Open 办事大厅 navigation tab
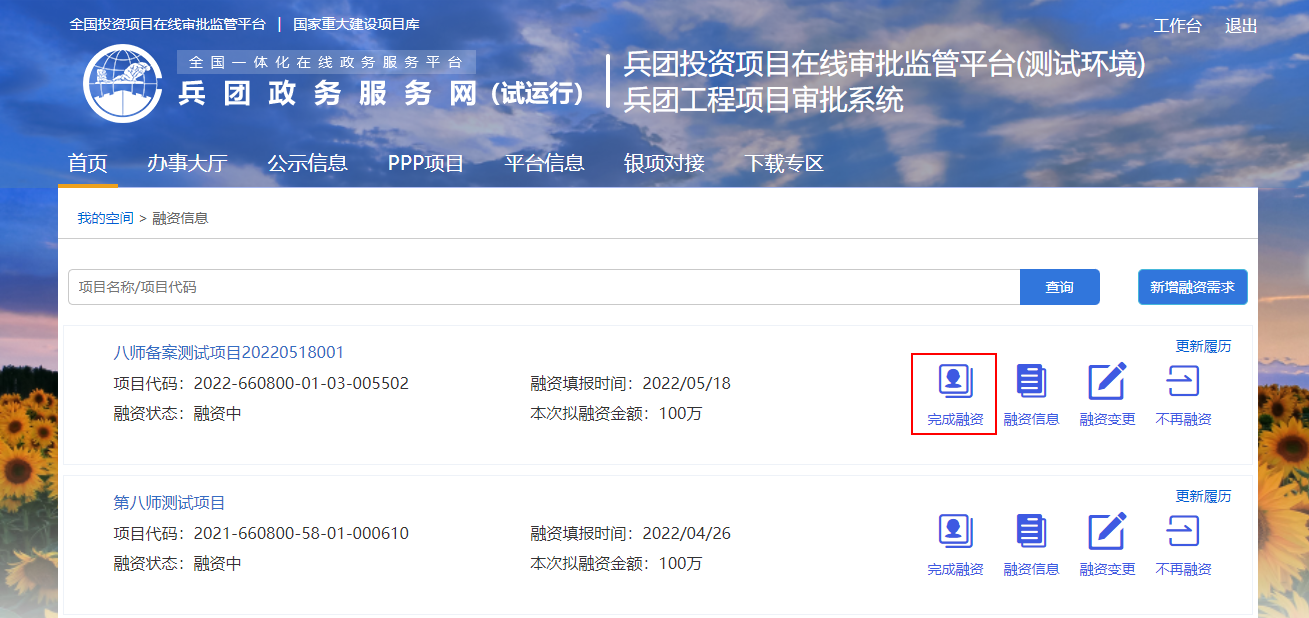Viewport: 1309px width, 618px height. (187, 164)
